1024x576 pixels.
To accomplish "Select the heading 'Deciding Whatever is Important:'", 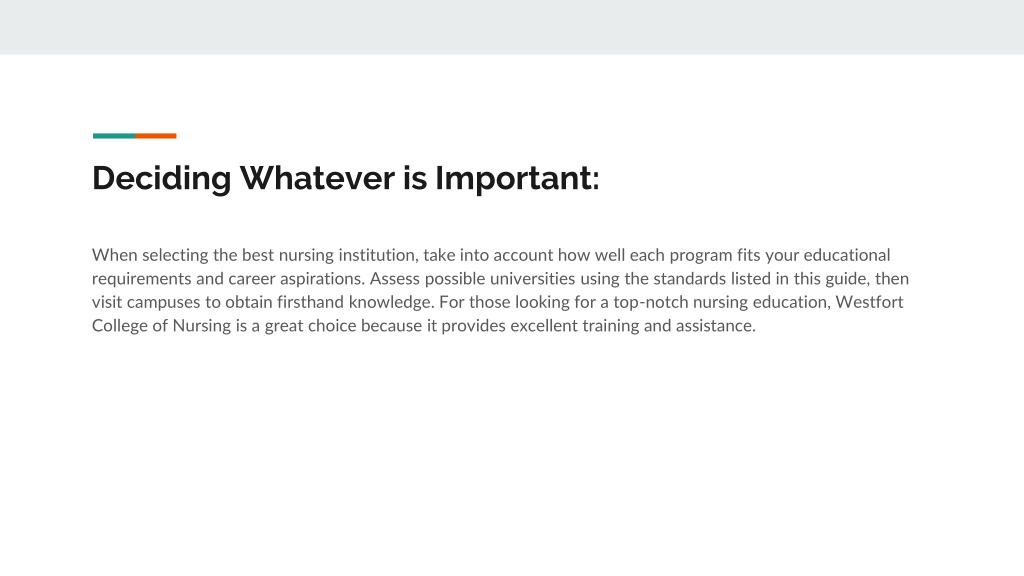I will point(345,178).
